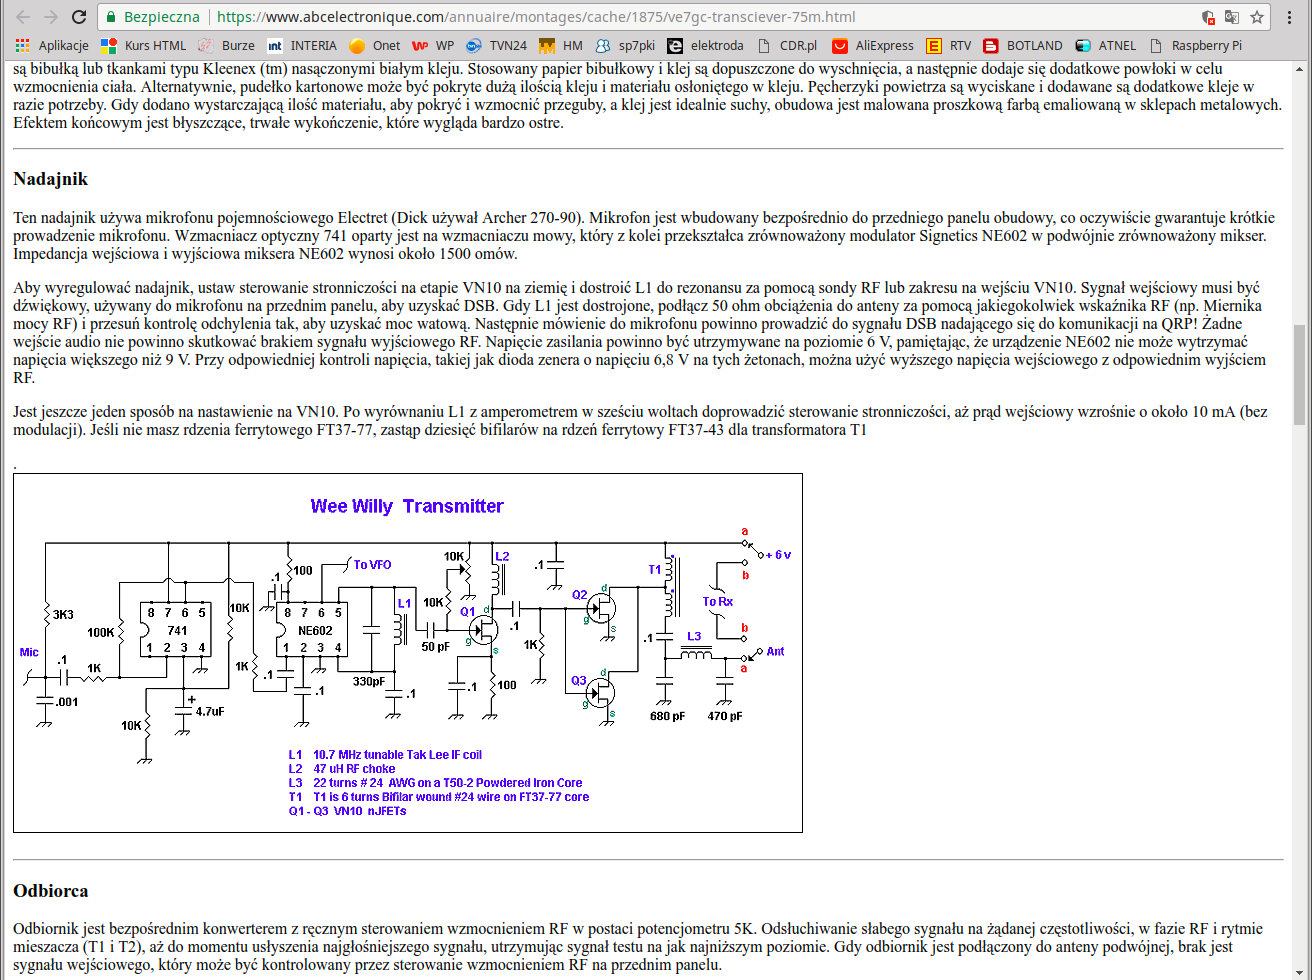1312x980 pixels.
Task: Open the TVN24 bookmark
Action: pyautogui.click(x=497, y=45)
